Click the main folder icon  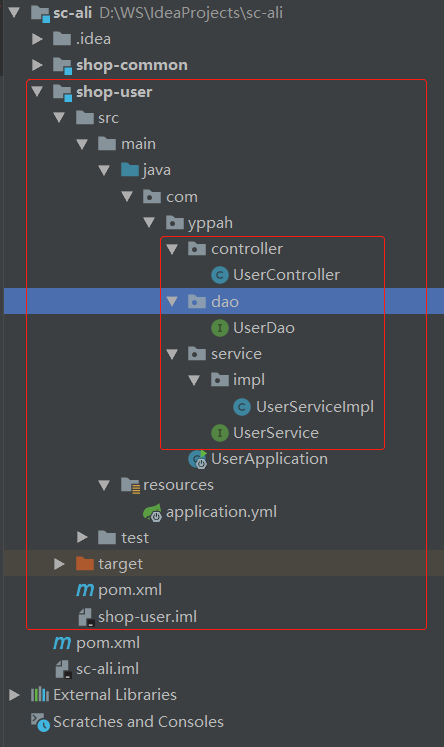pos(107,143)
